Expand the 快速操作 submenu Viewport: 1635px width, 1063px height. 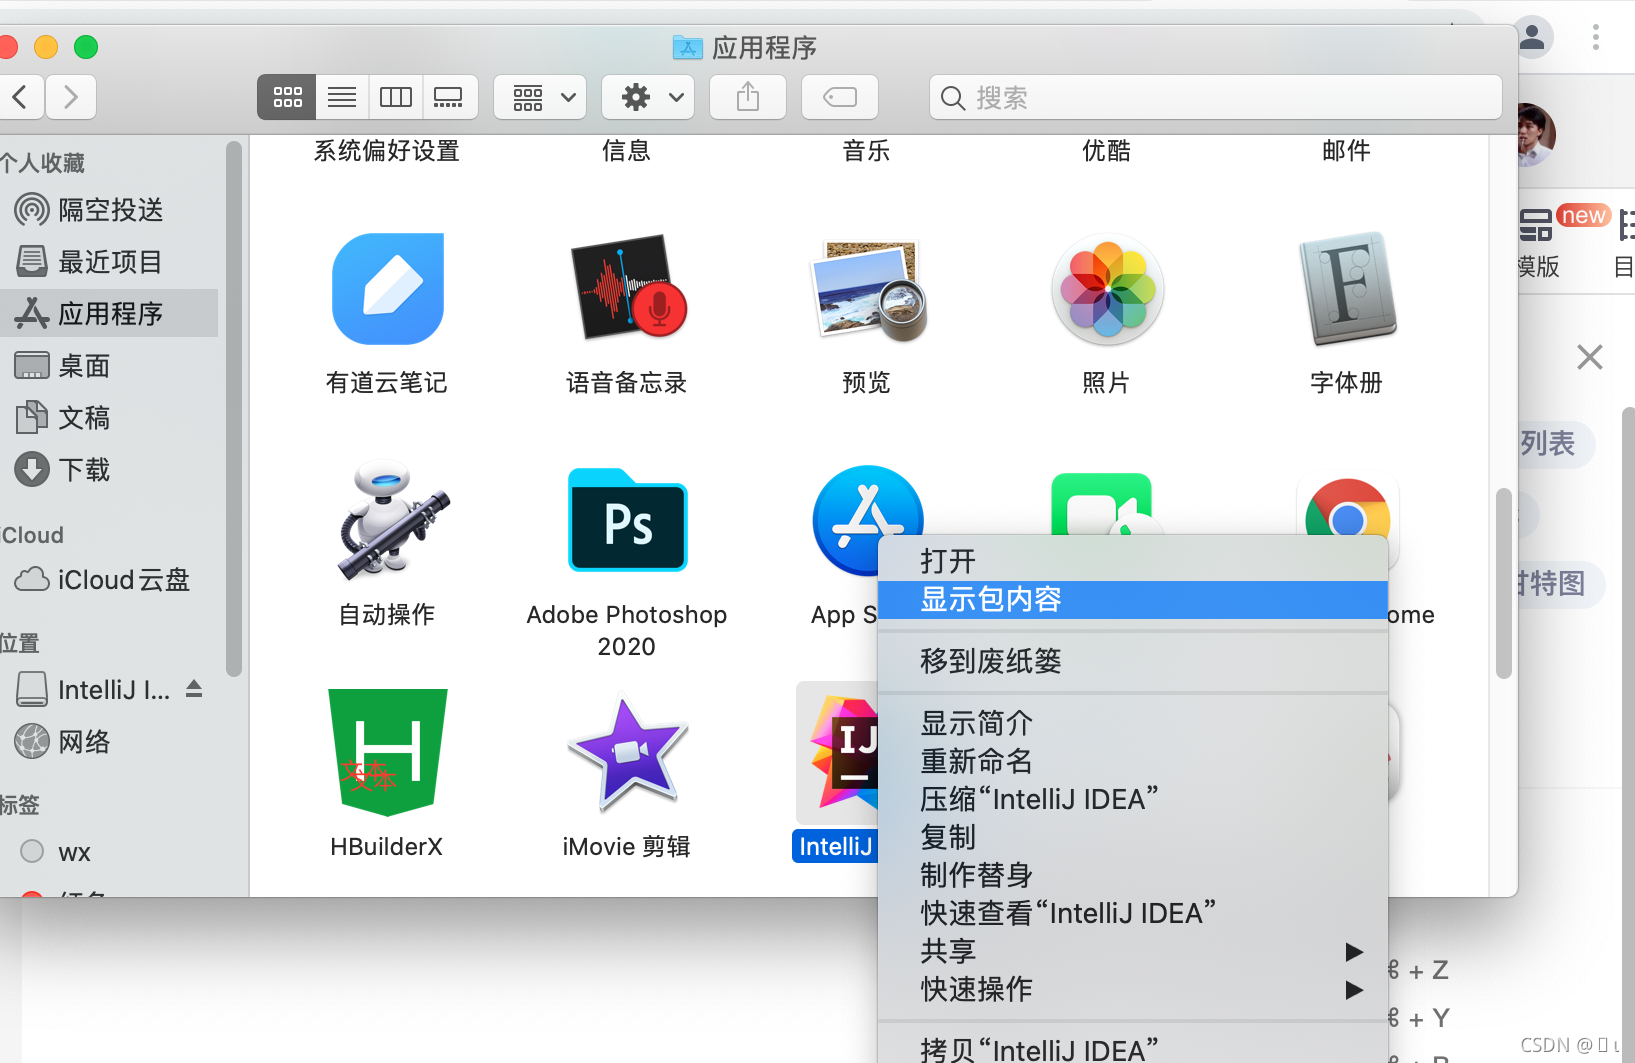point(1132,989)
